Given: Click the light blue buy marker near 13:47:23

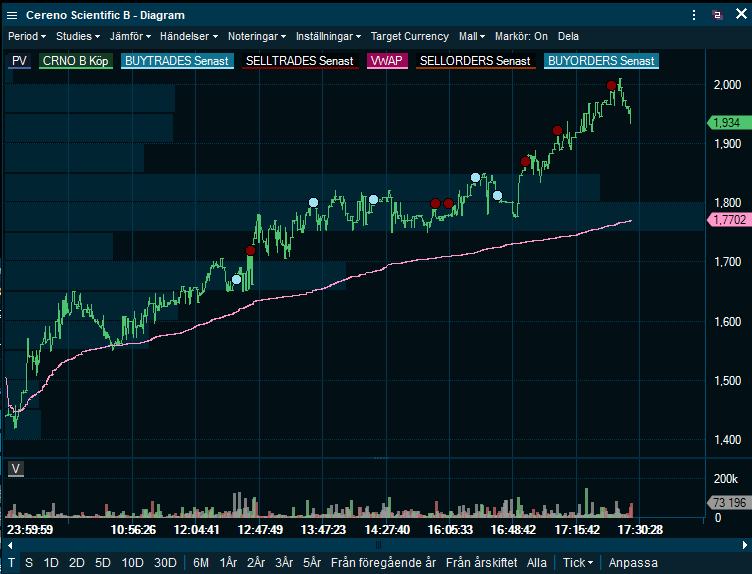Looking at the screenshot, I should [x=313, y=202].
